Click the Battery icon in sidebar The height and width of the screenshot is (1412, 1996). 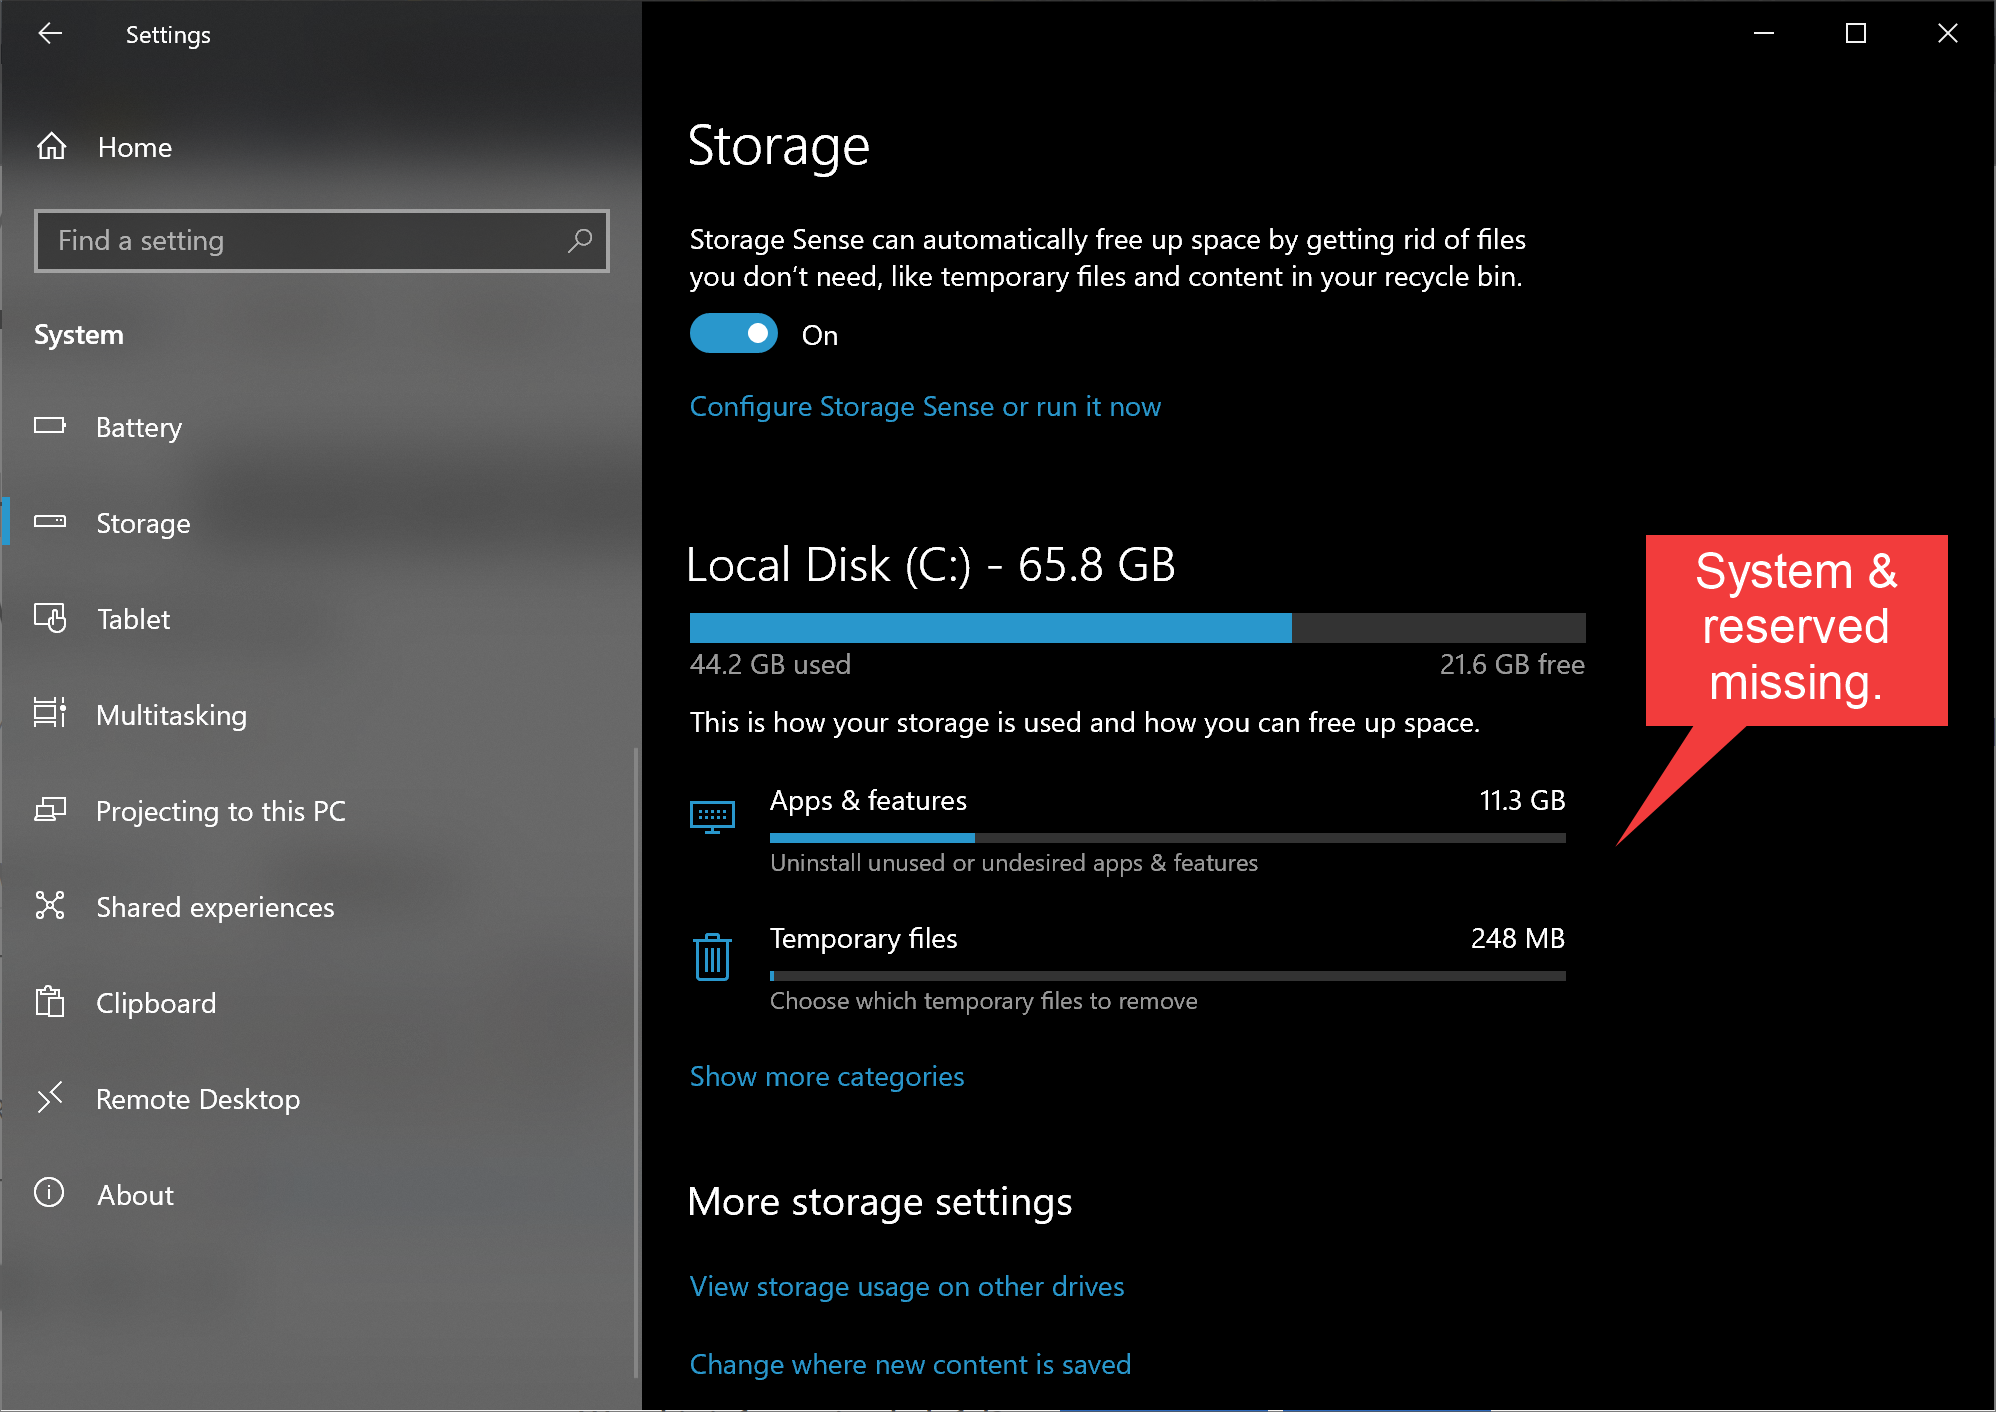(50, 426)
